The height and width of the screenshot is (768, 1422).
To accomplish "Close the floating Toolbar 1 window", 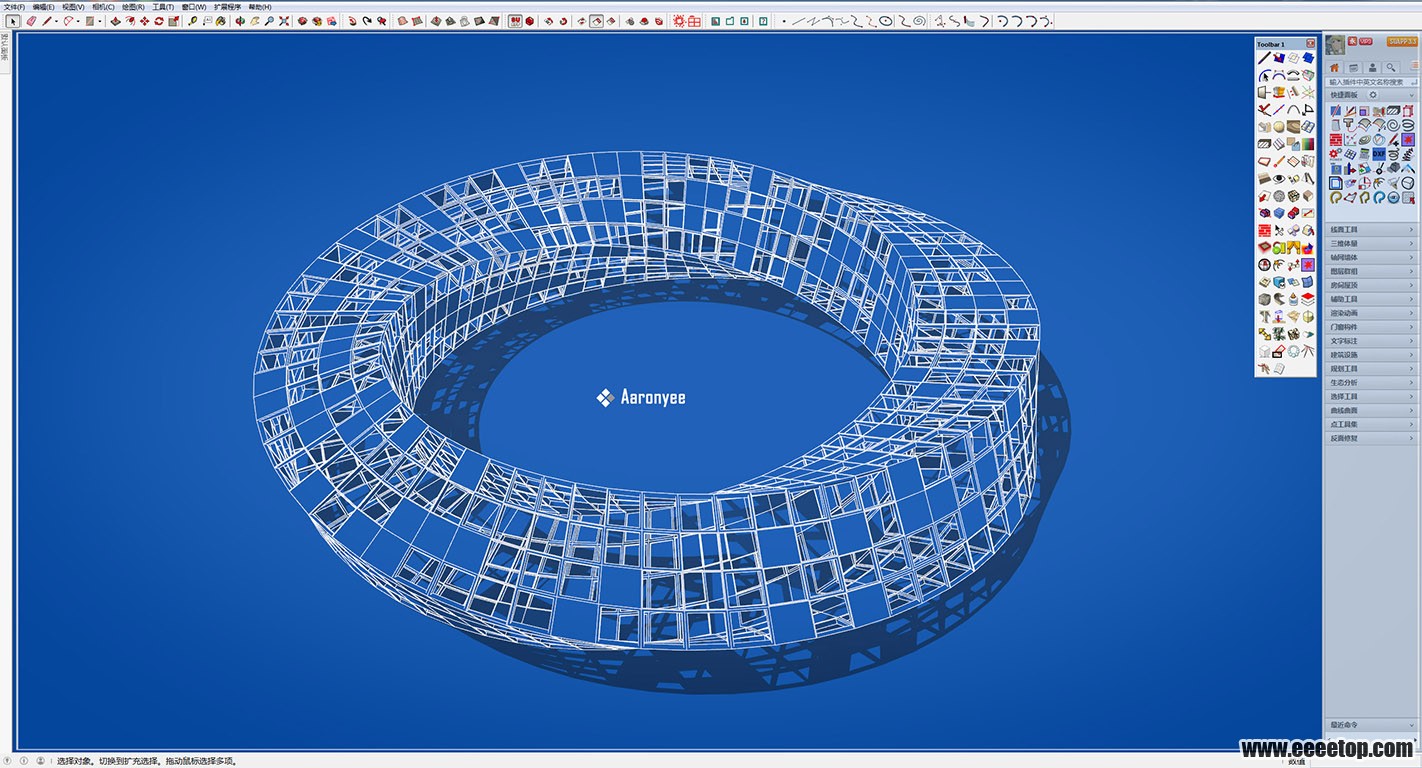I will click(1310, 44).
